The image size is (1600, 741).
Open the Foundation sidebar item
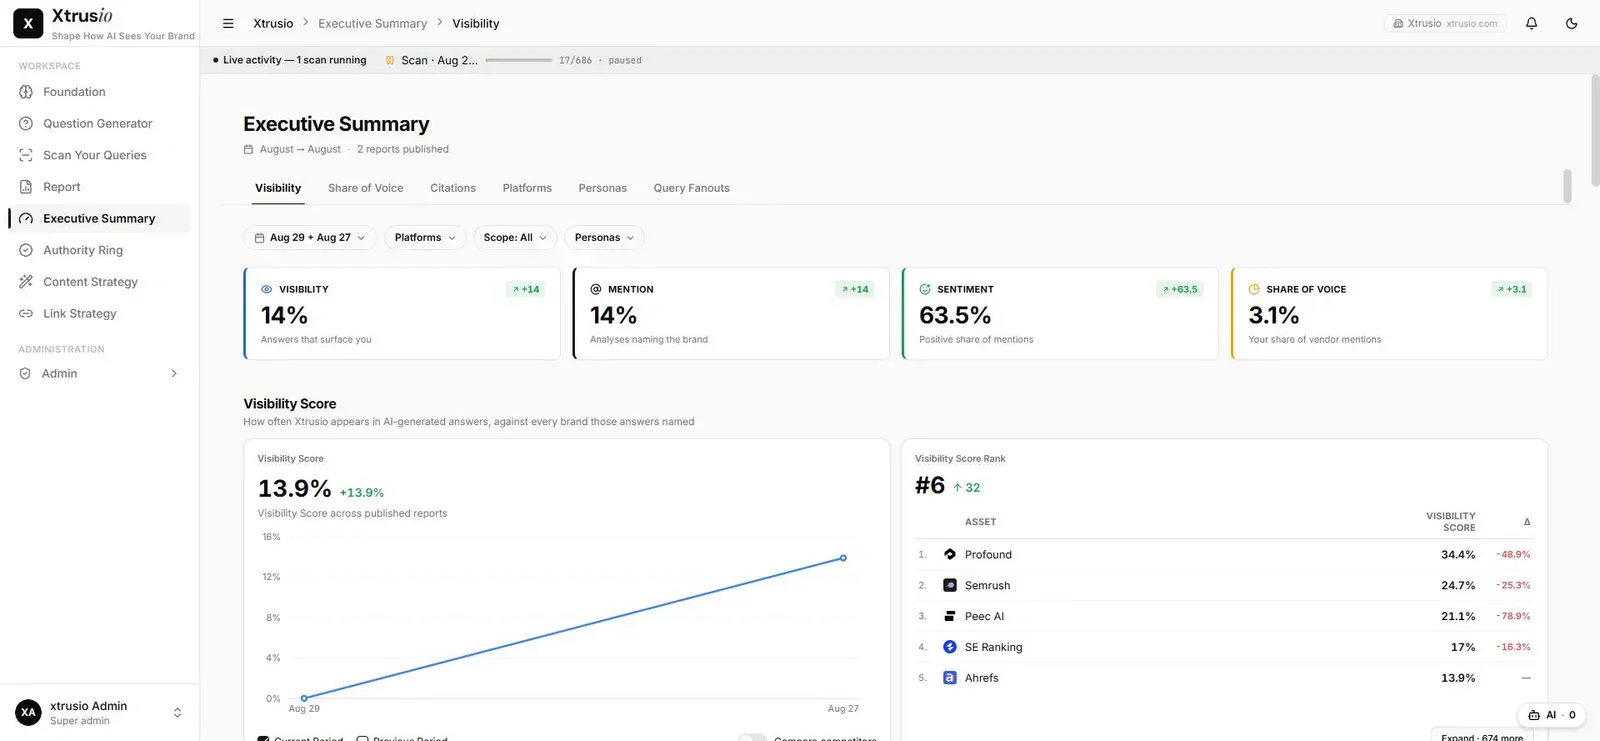coord(99,92)
